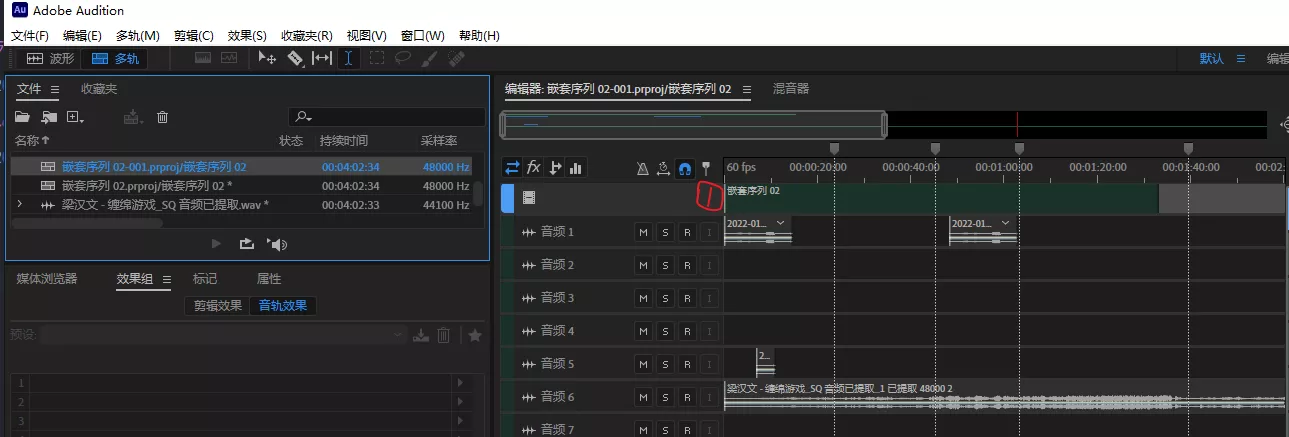Select the Move tool
Viewport: 1289px width, 437px height.
click(267, 59)
